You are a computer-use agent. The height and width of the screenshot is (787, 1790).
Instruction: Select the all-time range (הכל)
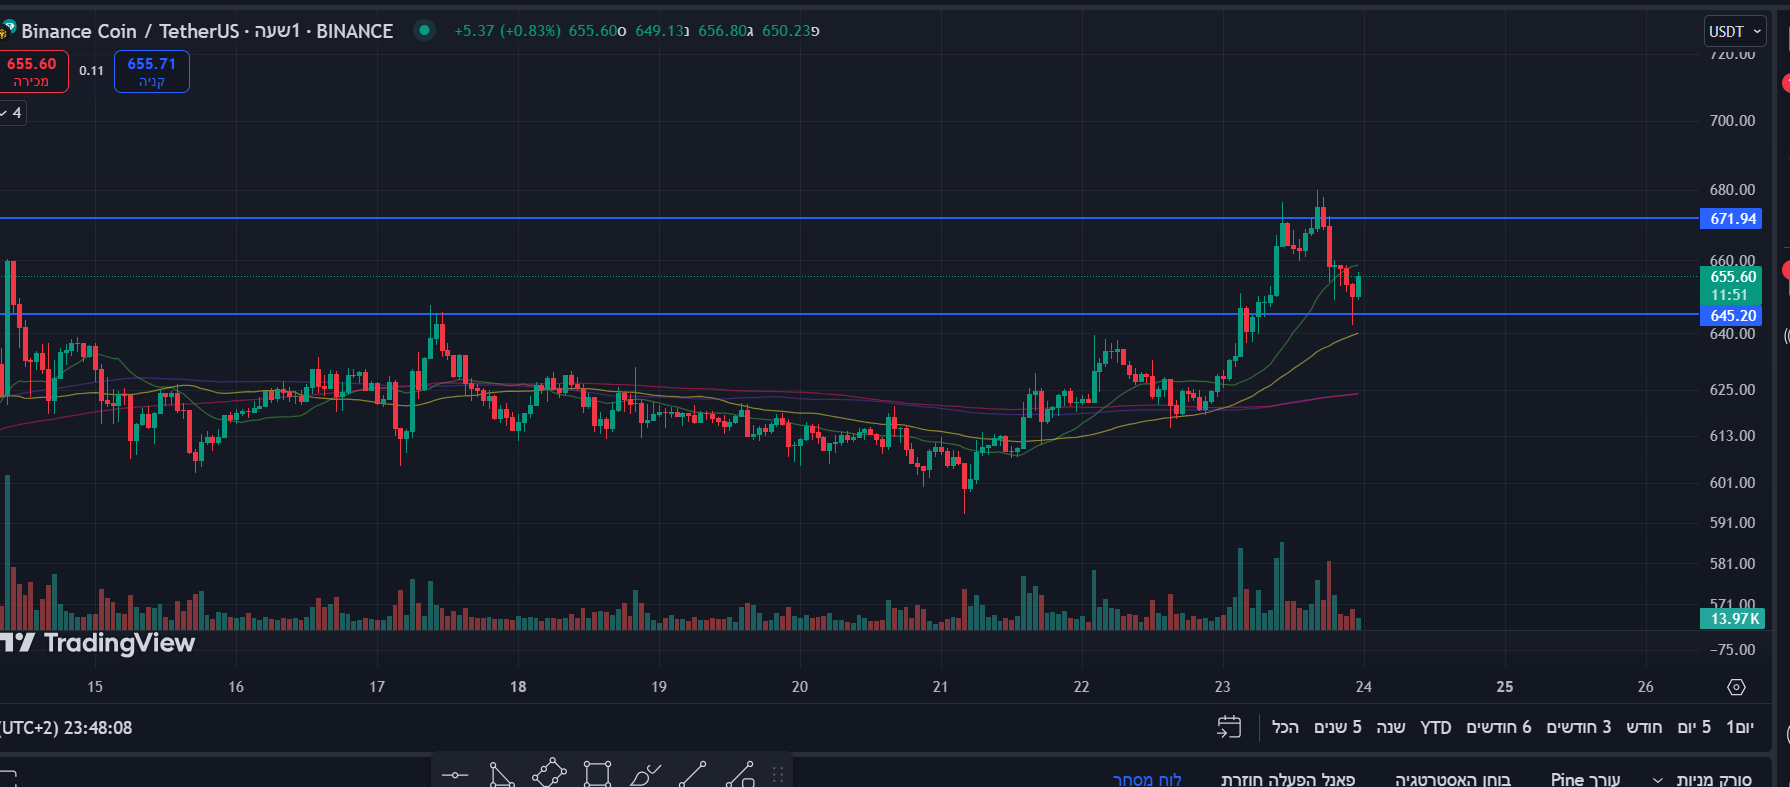tap(1285, 727)
